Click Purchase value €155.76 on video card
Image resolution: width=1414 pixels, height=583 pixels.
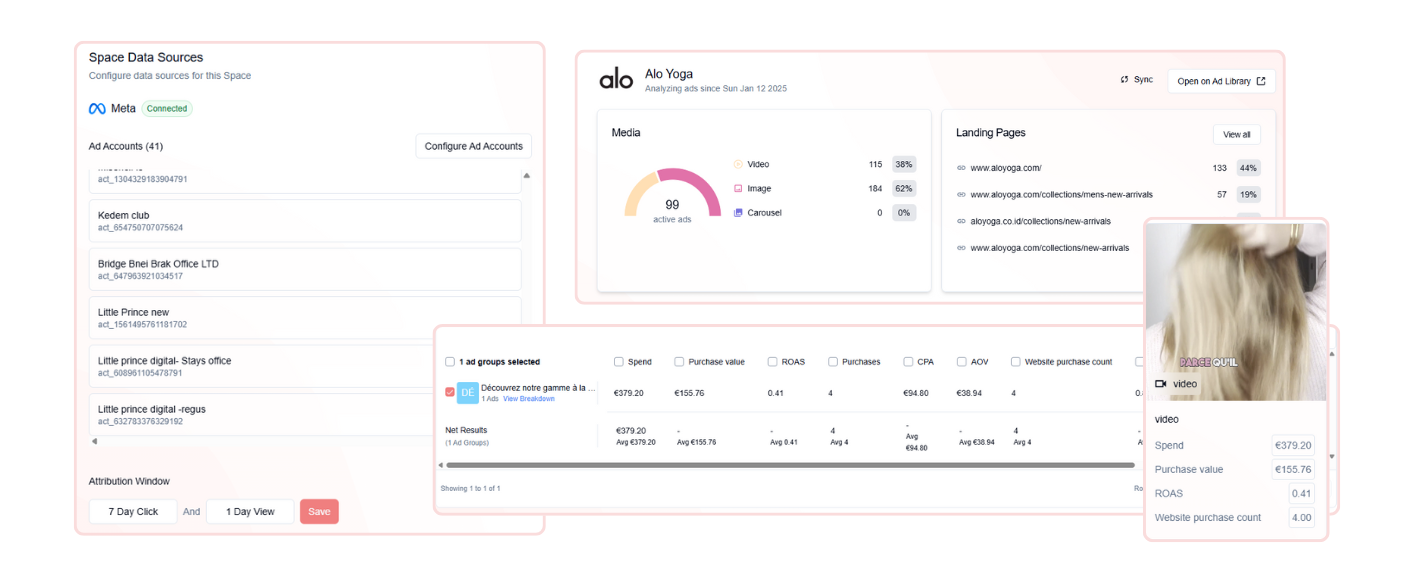coord(1293,470)
